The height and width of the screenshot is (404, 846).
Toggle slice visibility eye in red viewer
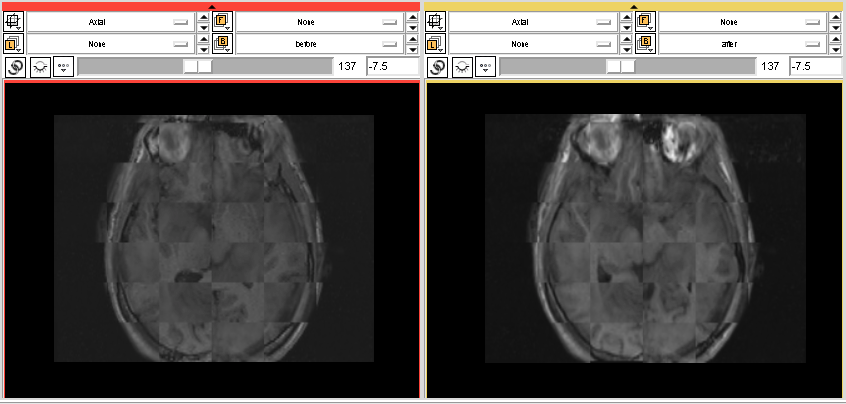pos(40,66)
